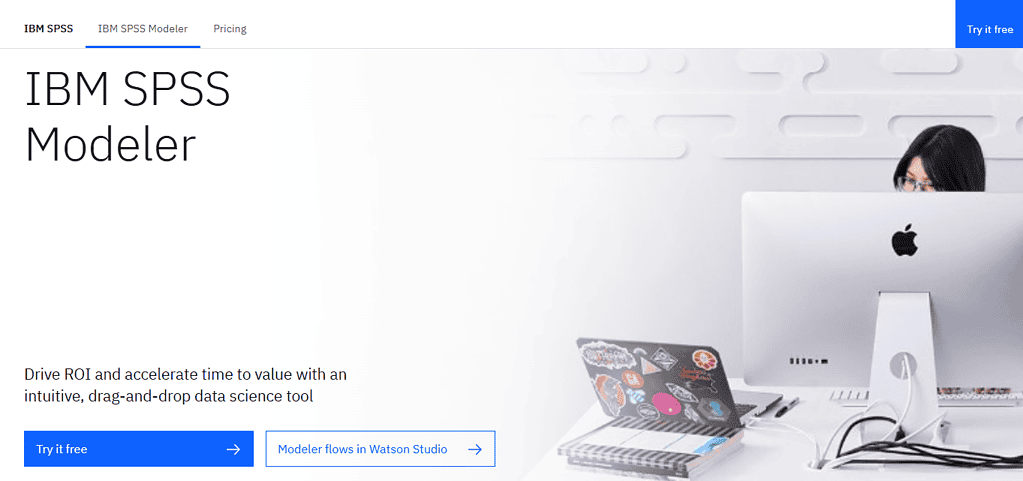The height and width of the screenshot is (481, 1023).
Task: Click the stack of notebooks under the laptop
Action: 651,444
